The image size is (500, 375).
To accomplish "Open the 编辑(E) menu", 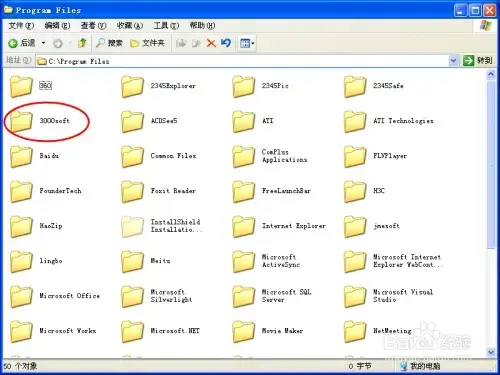I will 57,26.
